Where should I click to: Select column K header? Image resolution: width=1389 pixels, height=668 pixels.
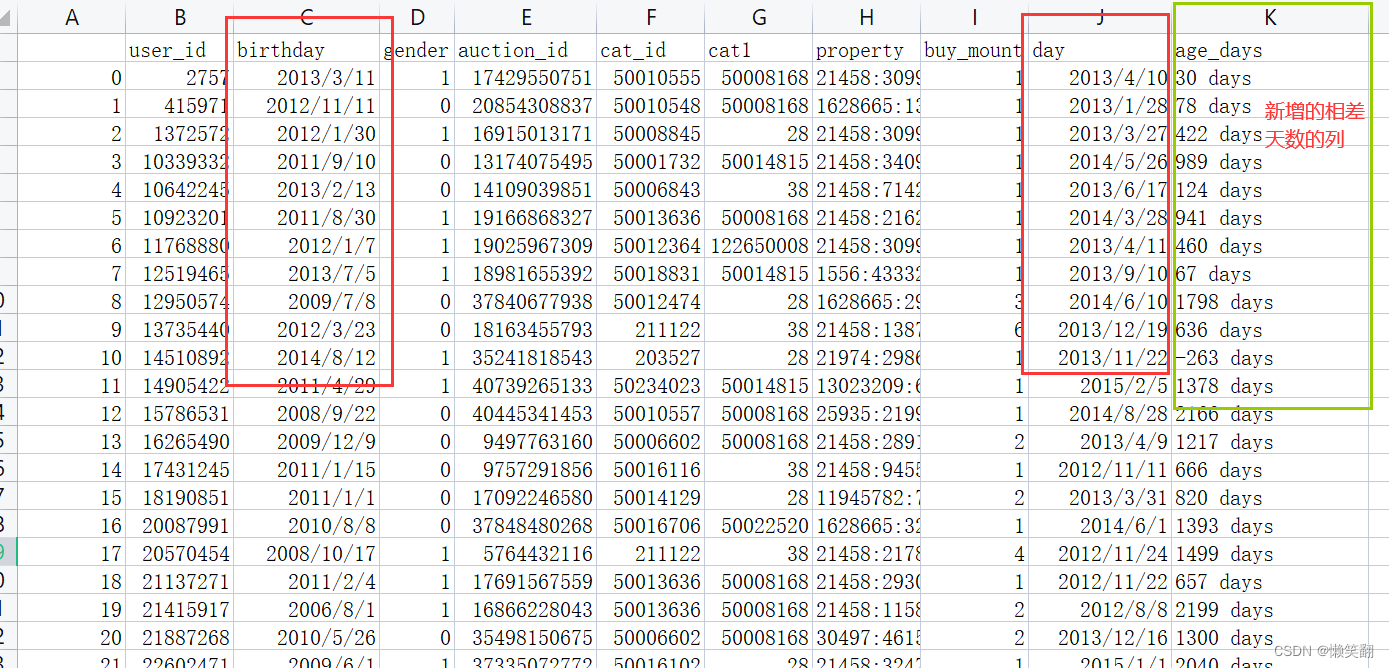(x=1270, y=17)
